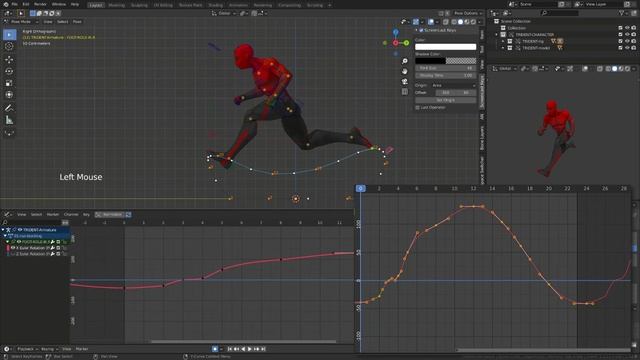Open the Render menu
The width and height of the screenshot is (640, 360).
[x=40, y=4]
